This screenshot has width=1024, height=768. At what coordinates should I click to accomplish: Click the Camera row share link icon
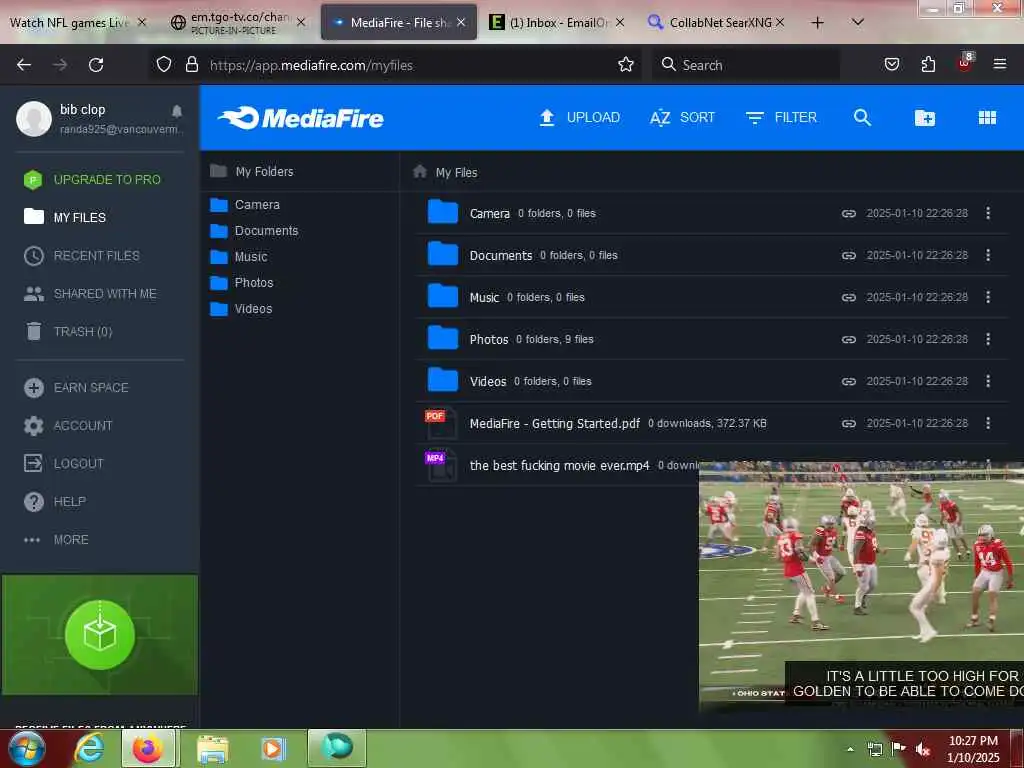click(848, 214)
